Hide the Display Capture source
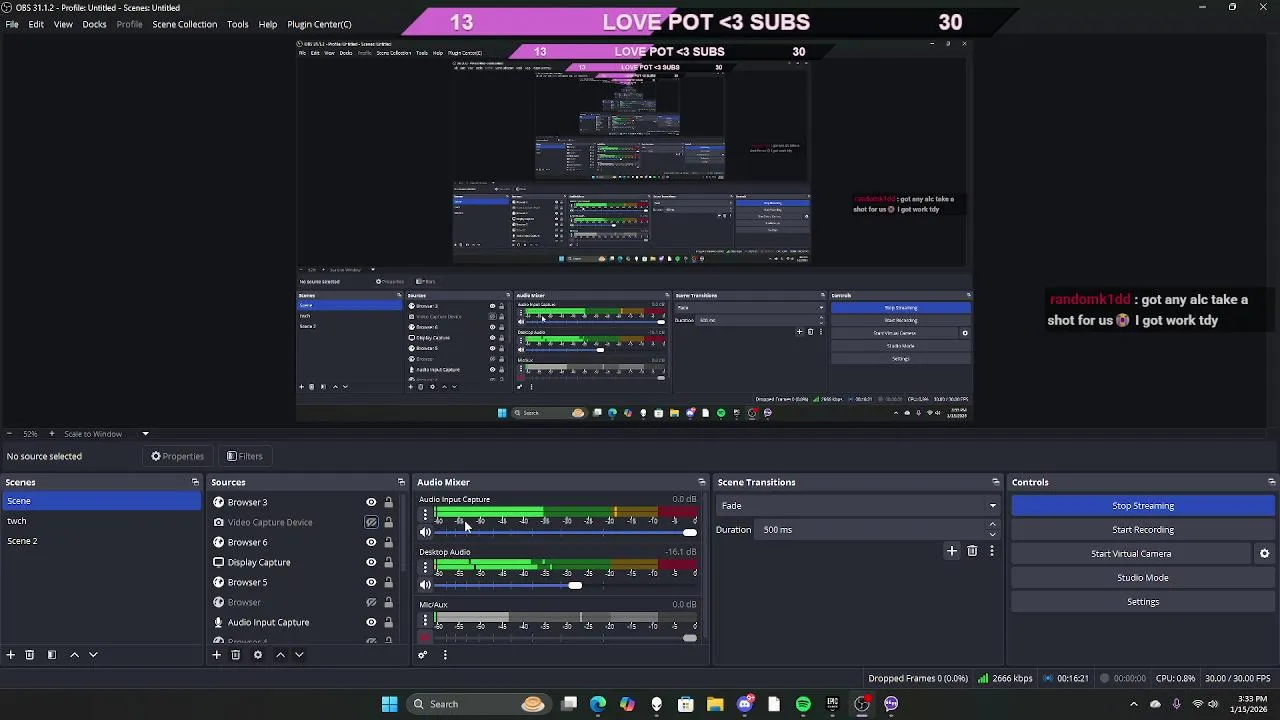Viewport: 1280px width, 720px height. click(371, 562)
